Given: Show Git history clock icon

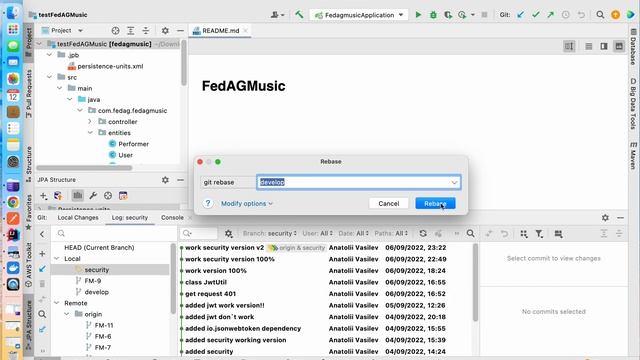Looking at the screenshot, I should click(566, 15).
